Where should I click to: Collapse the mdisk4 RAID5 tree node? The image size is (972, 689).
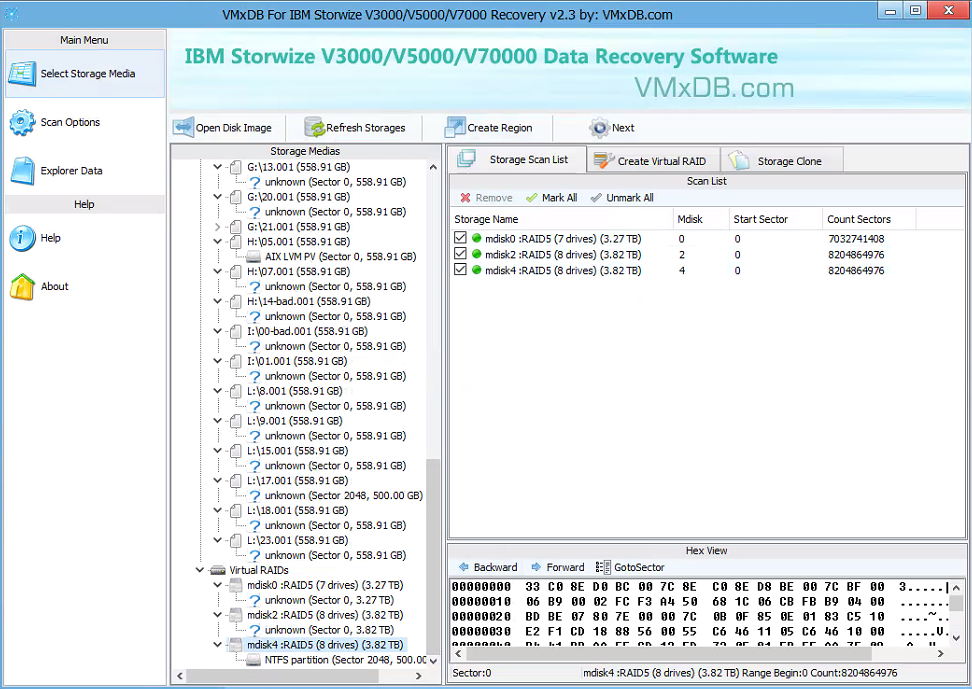218,645
